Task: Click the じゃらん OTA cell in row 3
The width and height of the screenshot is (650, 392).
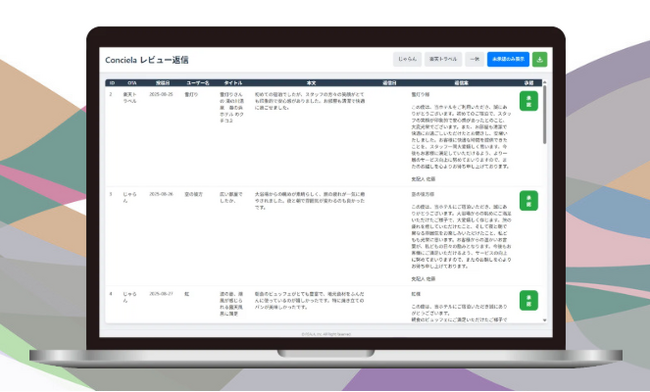Action: click(130, 198)
